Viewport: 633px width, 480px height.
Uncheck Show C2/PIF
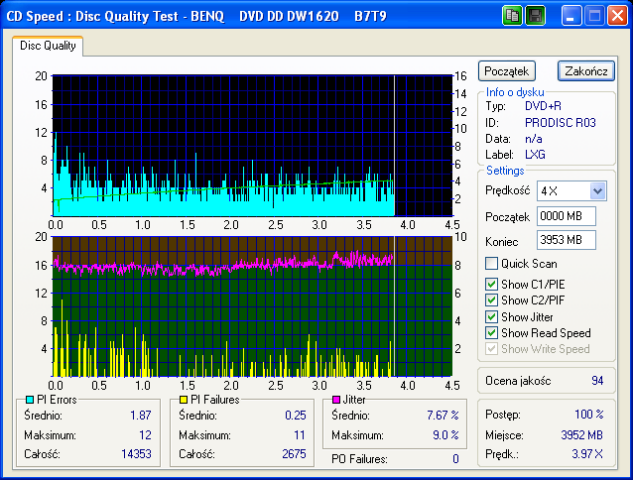(491, 300)
